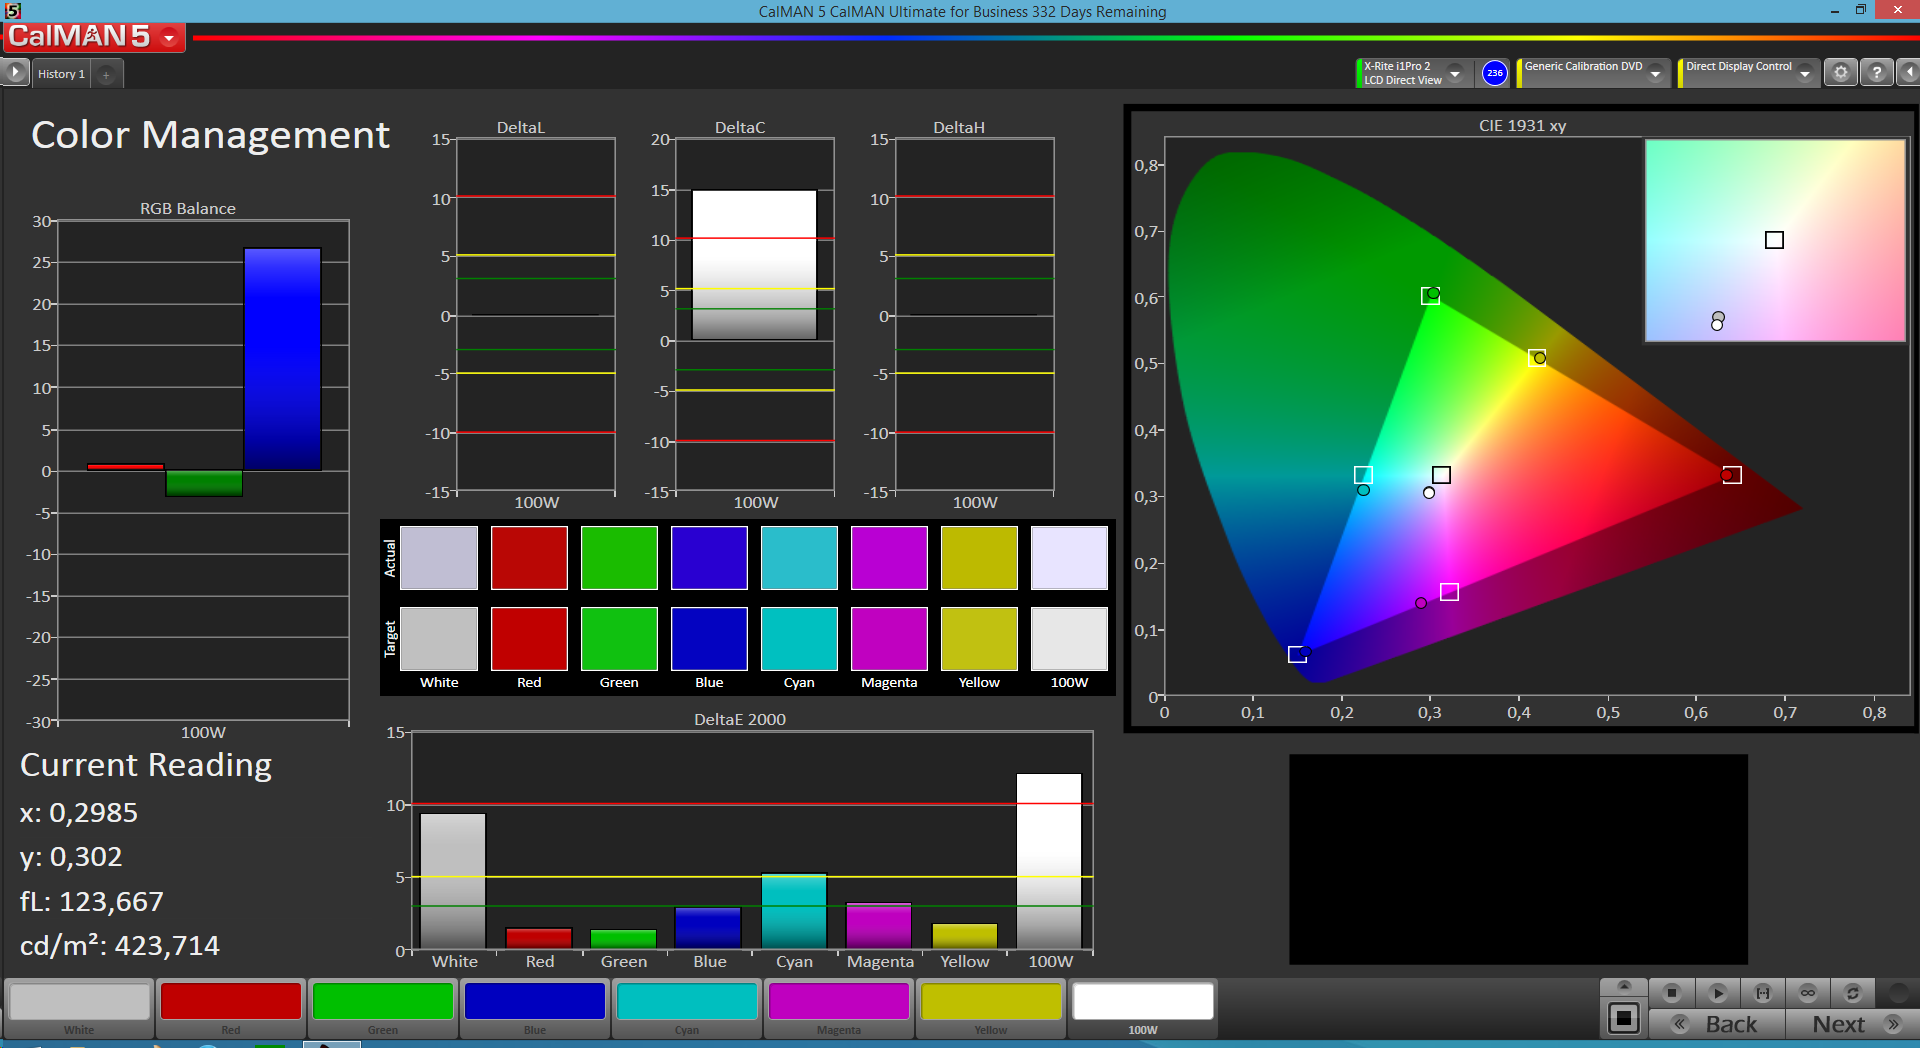1920x1048 pixels.
Task: Click the magenta target square on CIE chart
Action: tap(1449, 592)
